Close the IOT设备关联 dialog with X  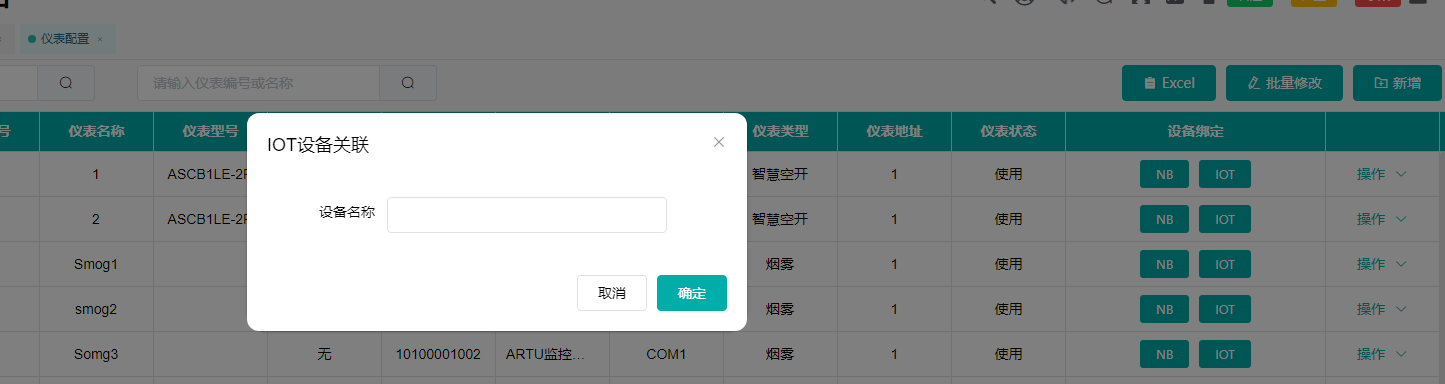tap(718, 142)
